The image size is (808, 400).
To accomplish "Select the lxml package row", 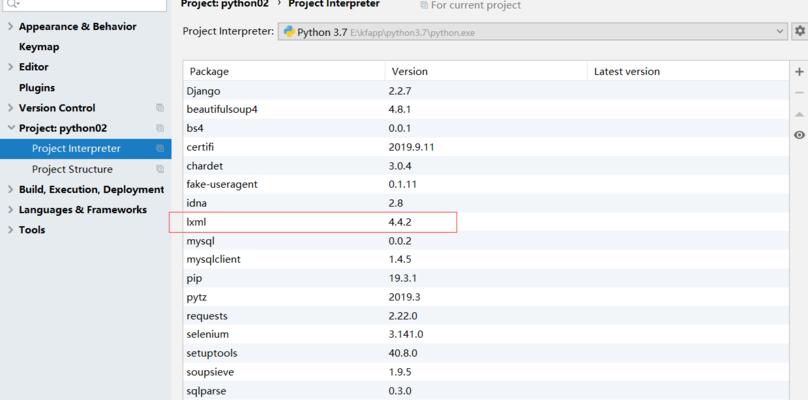I will pyautogui.click(x=486, y=222).
